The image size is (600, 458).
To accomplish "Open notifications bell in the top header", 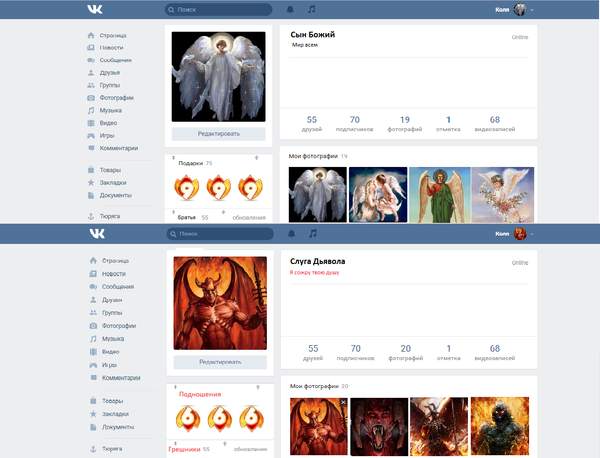I will 290,9.
